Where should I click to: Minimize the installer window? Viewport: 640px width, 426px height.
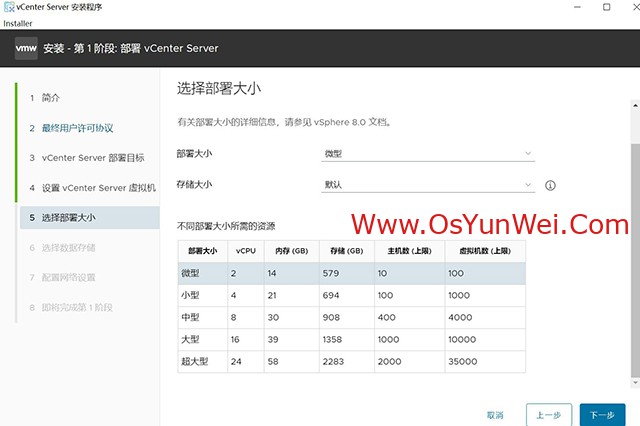coord(577,7)
